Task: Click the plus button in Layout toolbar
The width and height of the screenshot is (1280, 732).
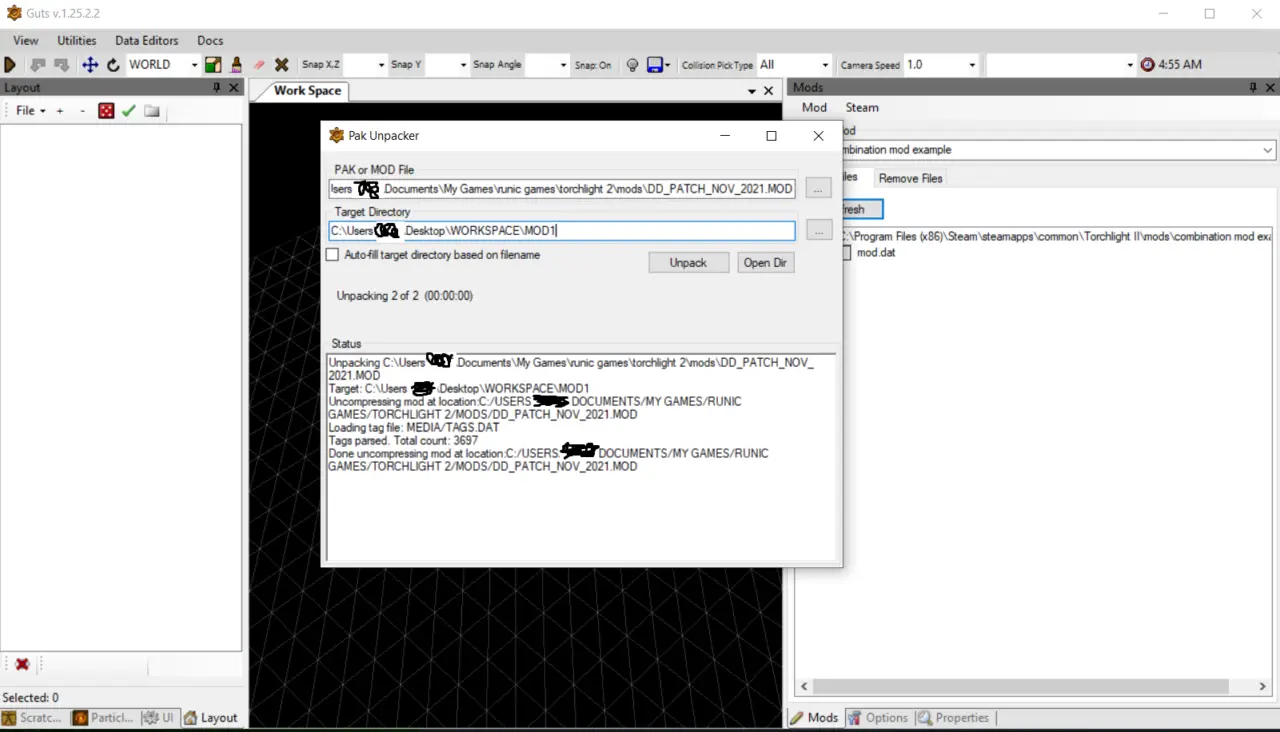Action: coord(60,110)
